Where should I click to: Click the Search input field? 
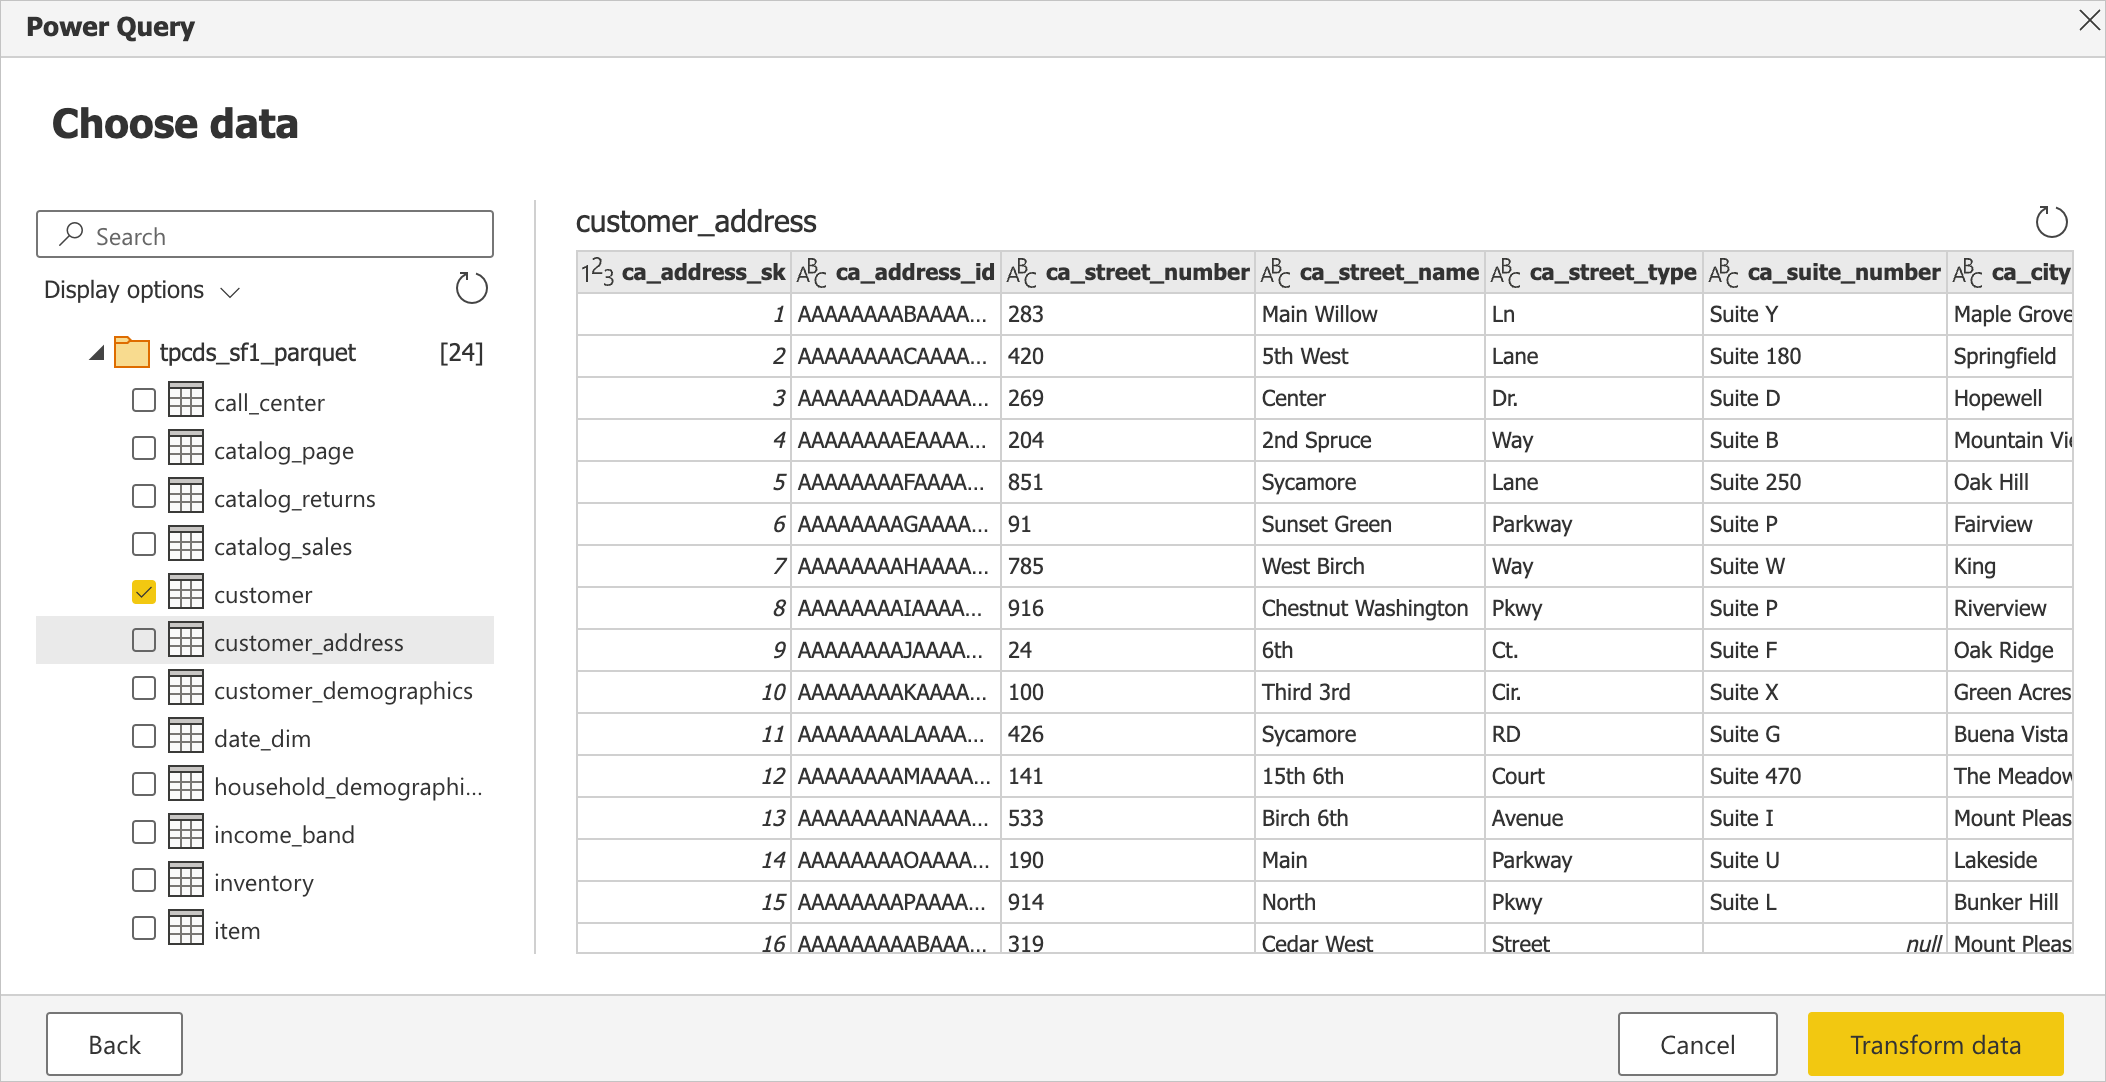[x=268, y=235]
